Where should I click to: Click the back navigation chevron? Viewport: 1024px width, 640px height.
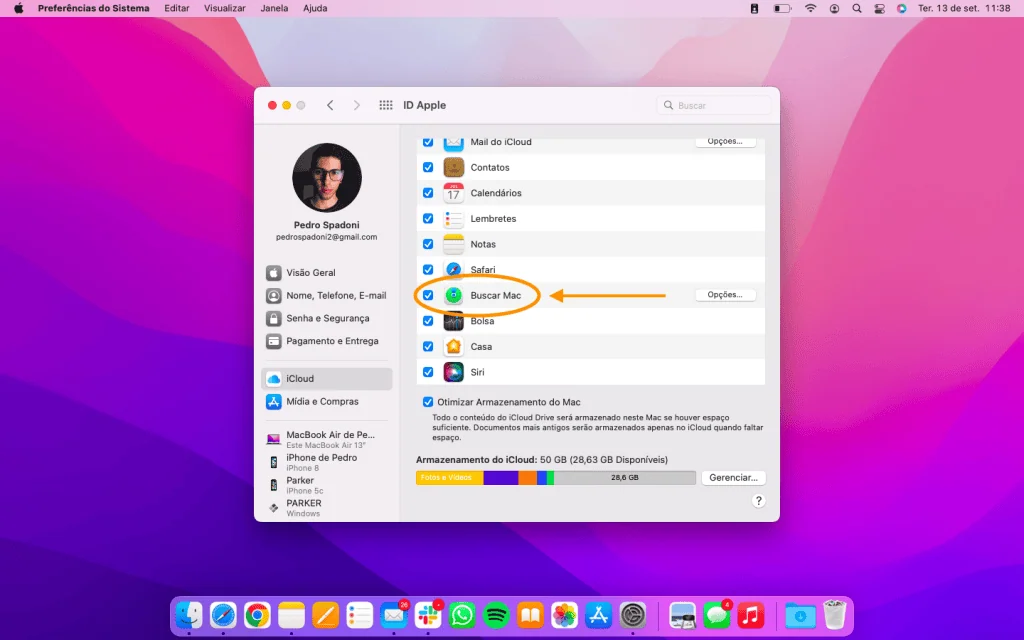click(x=330, y=104)
